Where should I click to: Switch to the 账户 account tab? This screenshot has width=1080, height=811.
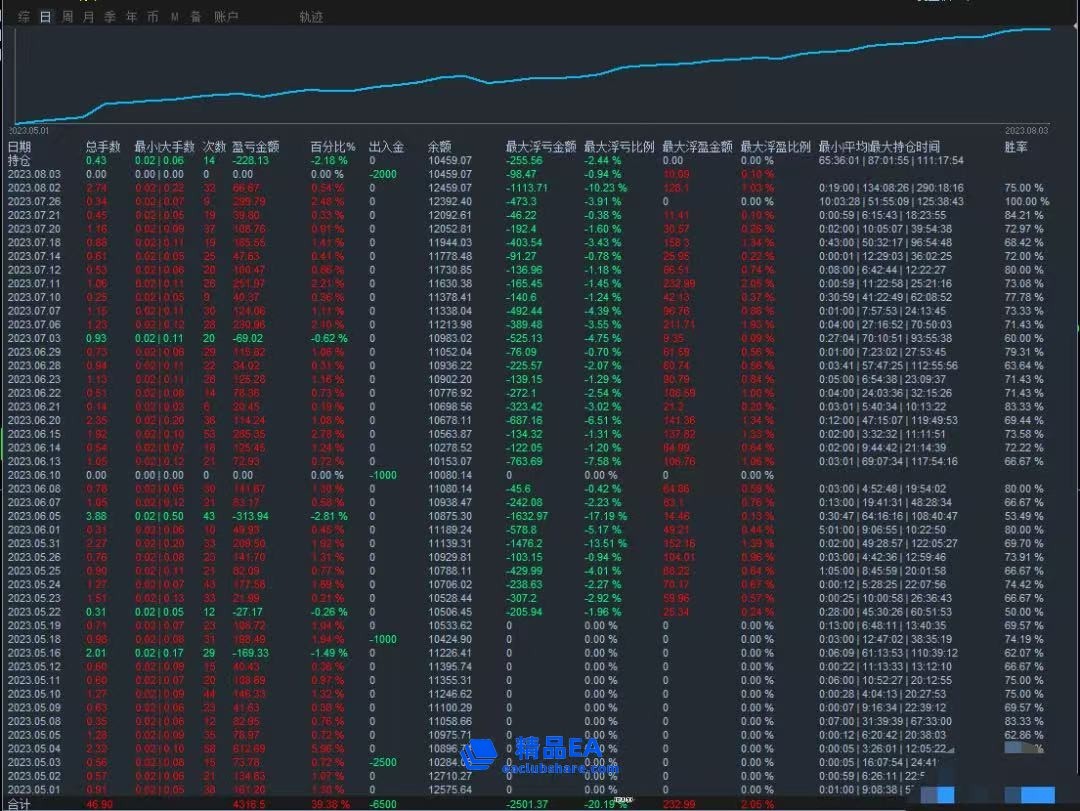click(226, 17)
